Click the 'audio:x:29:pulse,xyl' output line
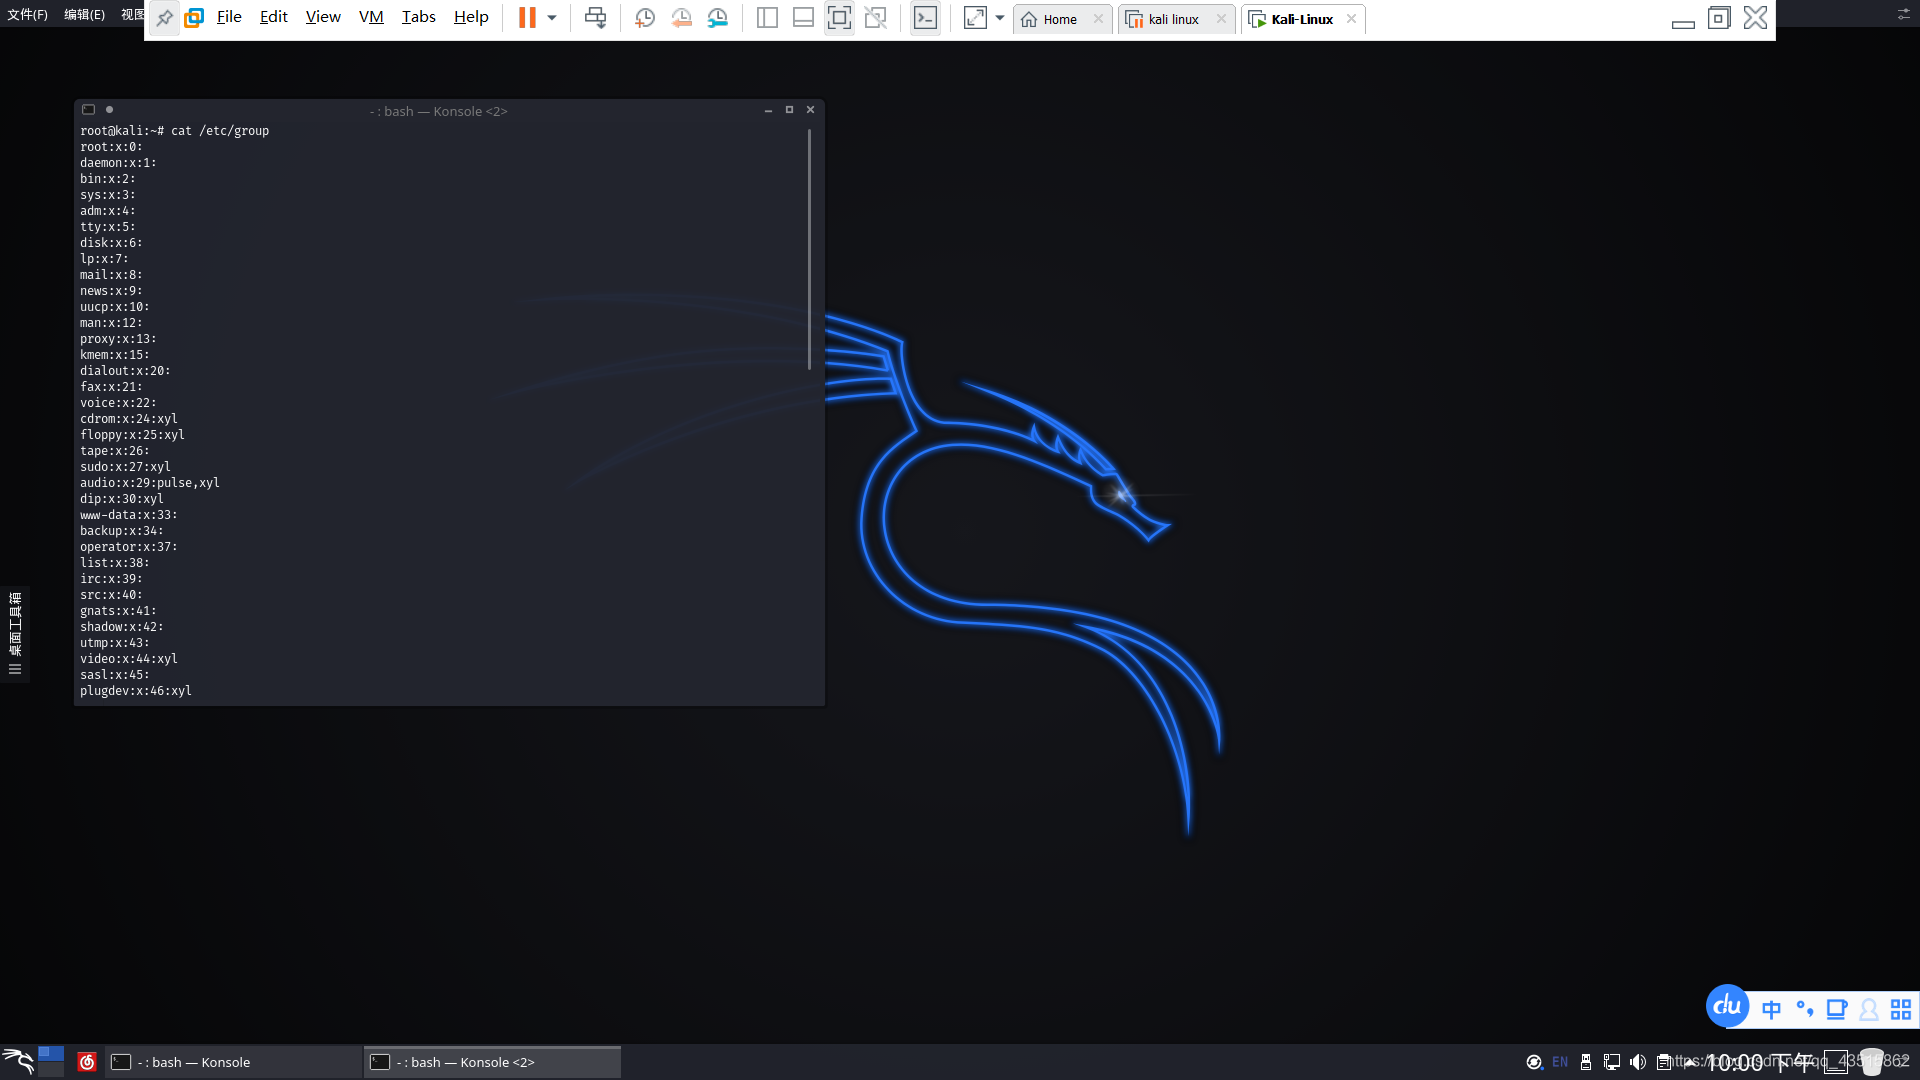The image size is (1920, 1080). pos(150,483)
